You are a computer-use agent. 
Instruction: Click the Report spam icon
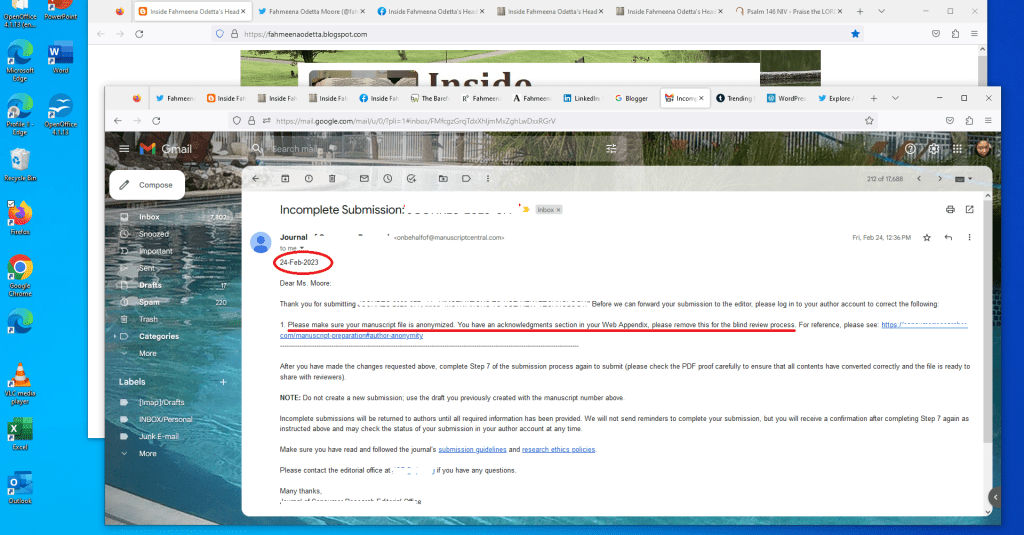pos(308,179)
